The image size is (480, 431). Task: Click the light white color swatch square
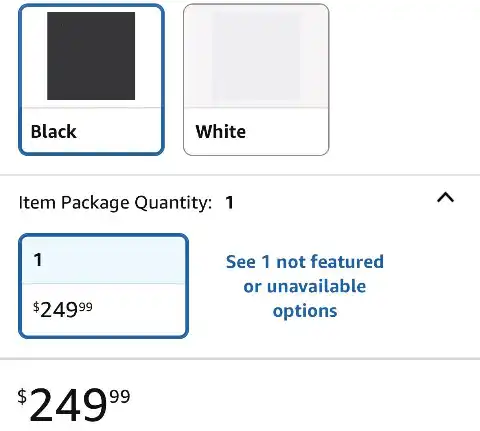tap(256, 56)
